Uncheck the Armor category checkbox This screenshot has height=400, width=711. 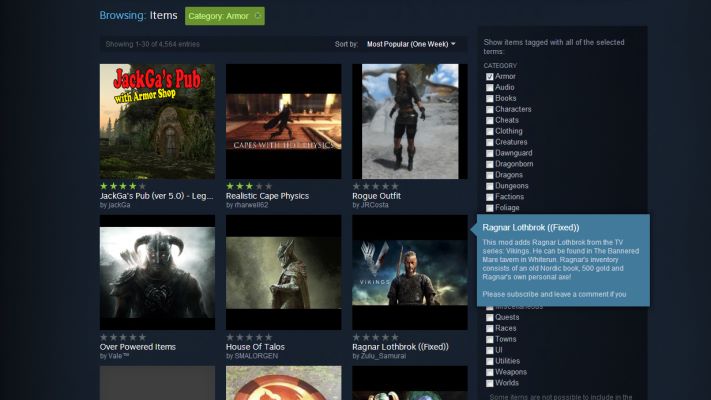pyautogui.click(x=489, y=77)
